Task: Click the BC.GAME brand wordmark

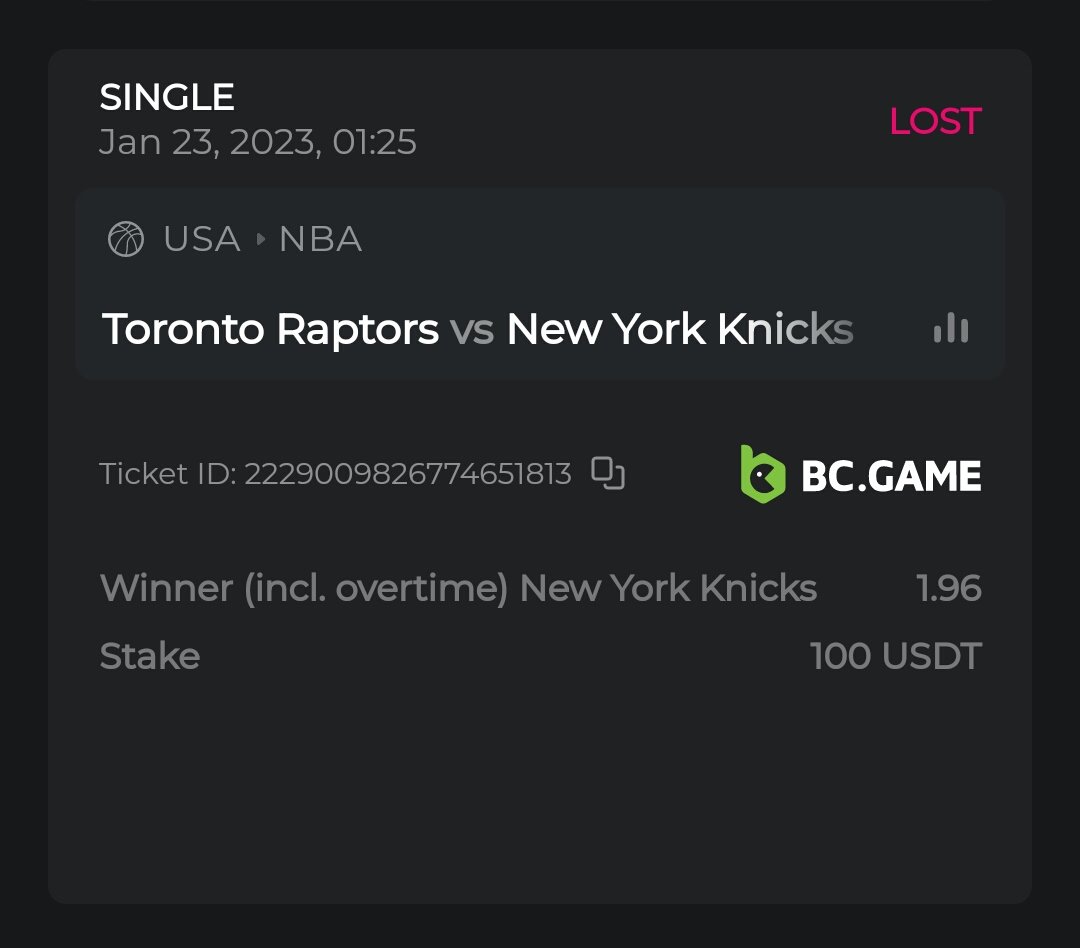Action: 891,476
